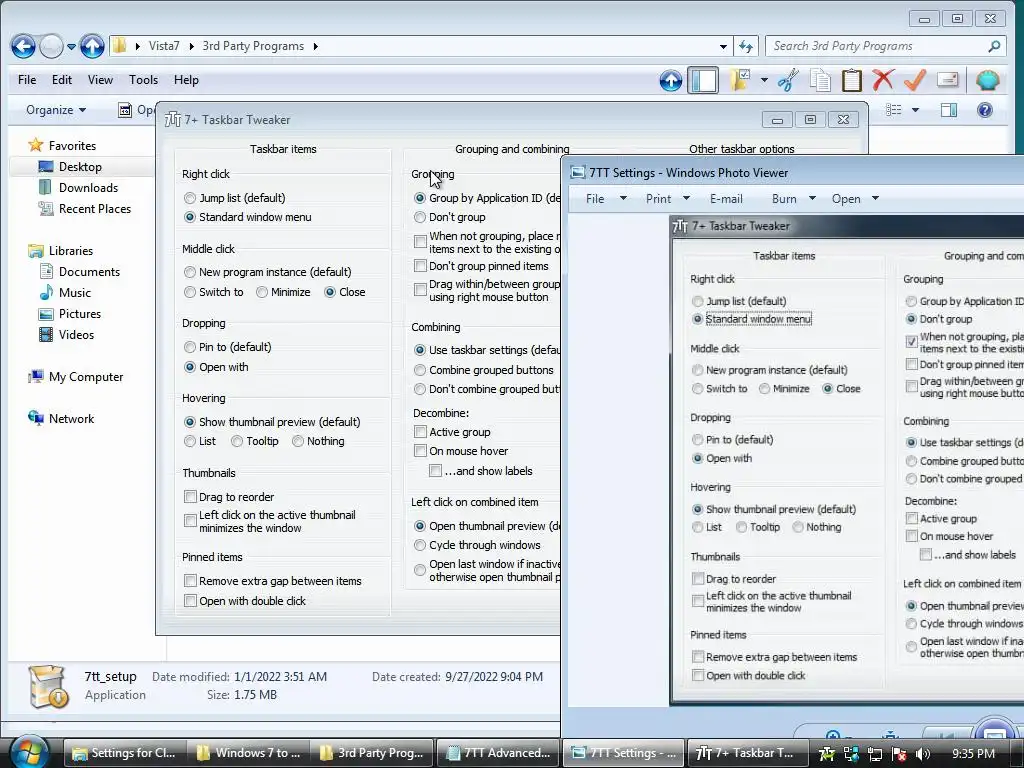1024x768 pixels.
Task: Click the blue Up arrow beside the address bar
Action: [92, 46]
